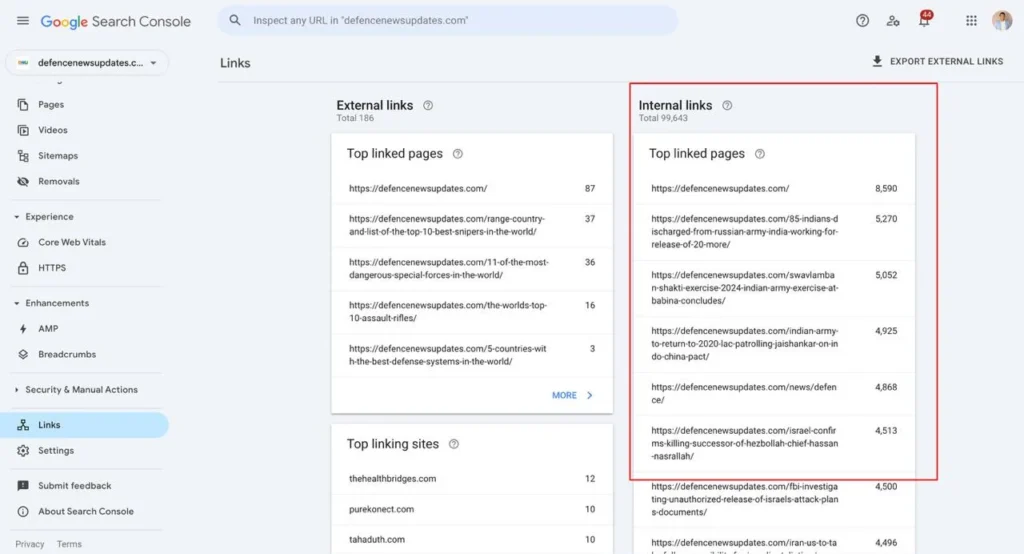The height and width of the screenshot is (554, 1024).
Task: Open help for external Top linked pages
Action: [458, 154]
